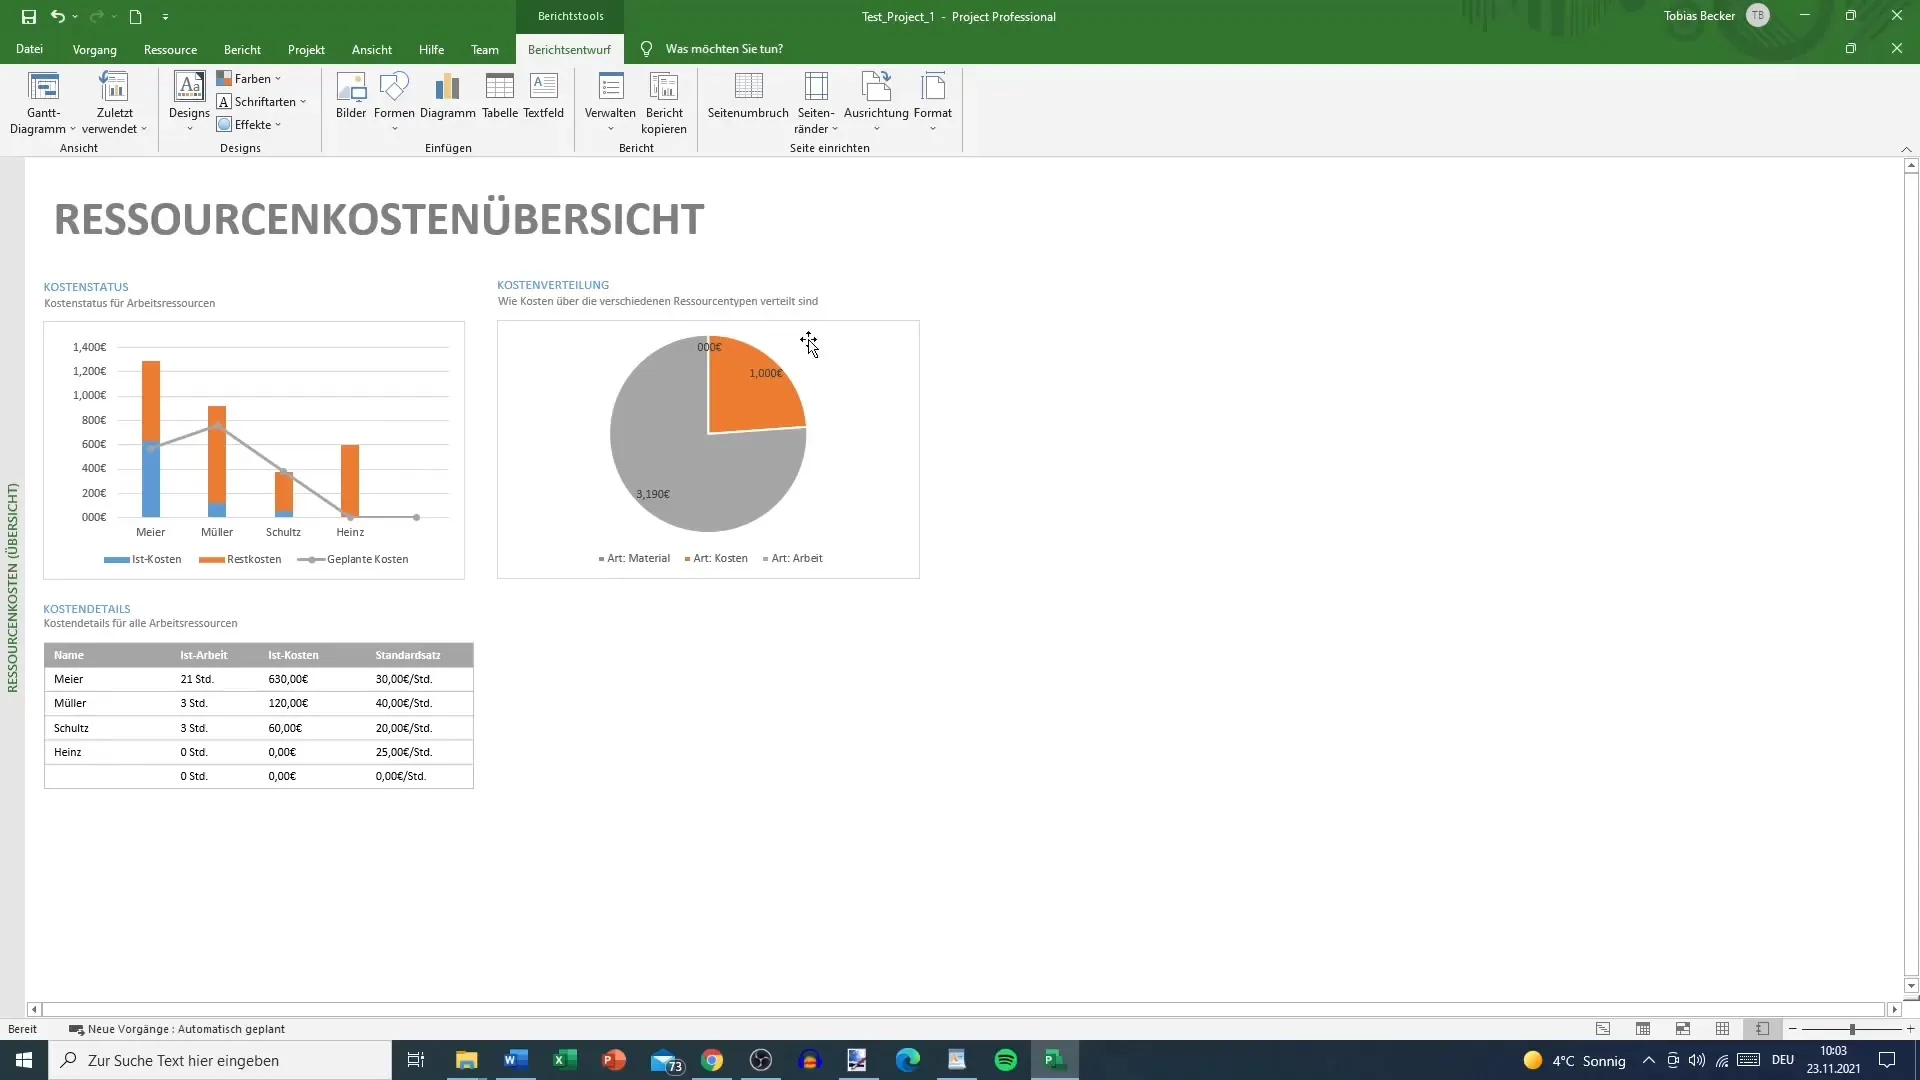Insert a picture with Bilder
Image resolution: width=1920 pixels, height=1080 pixels.
click(x=351, y=95)
